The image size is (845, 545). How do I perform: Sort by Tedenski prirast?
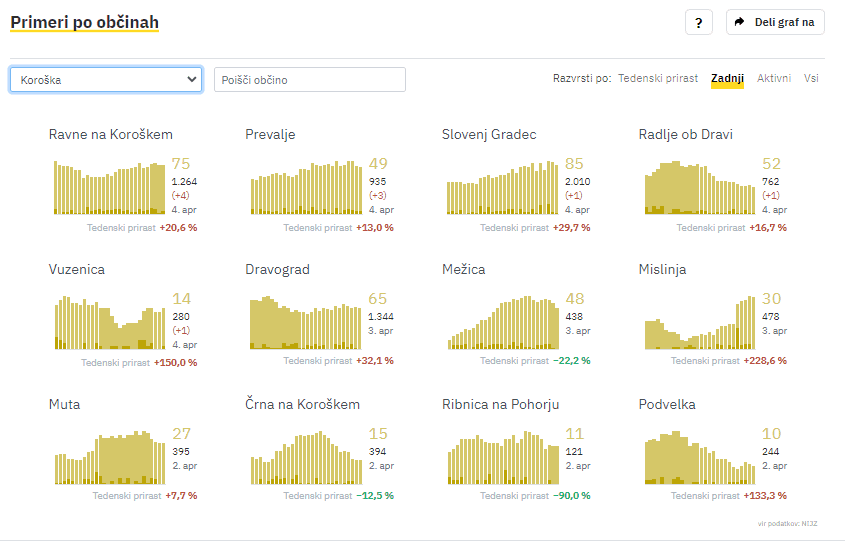point(658,78)
